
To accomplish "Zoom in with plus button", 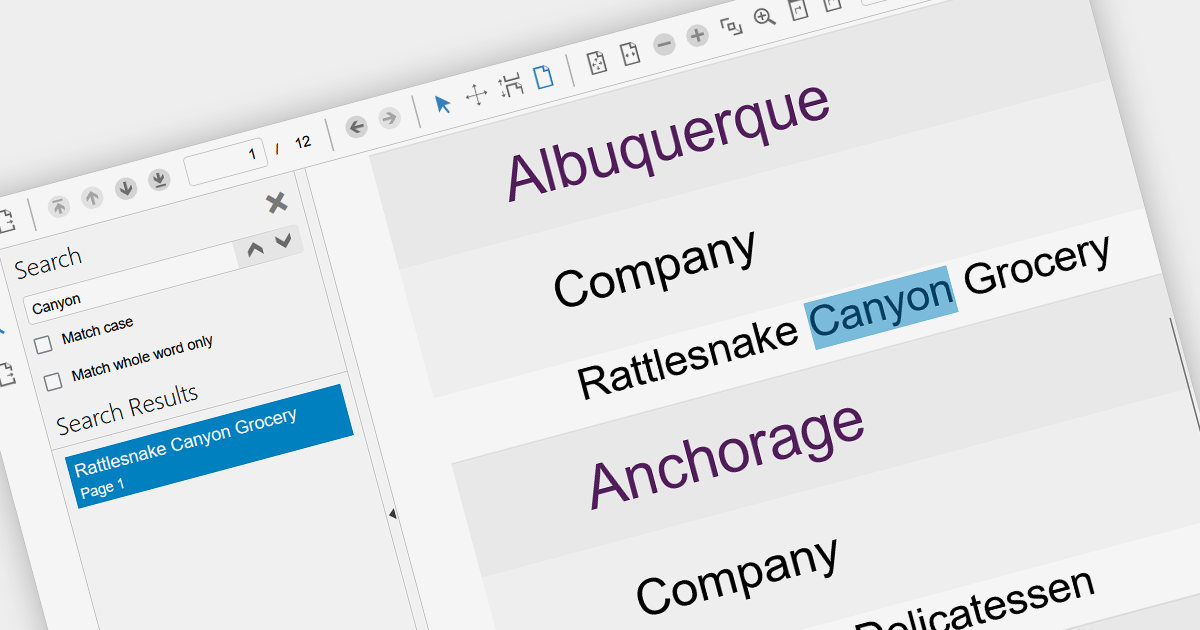I will point(697,36).
